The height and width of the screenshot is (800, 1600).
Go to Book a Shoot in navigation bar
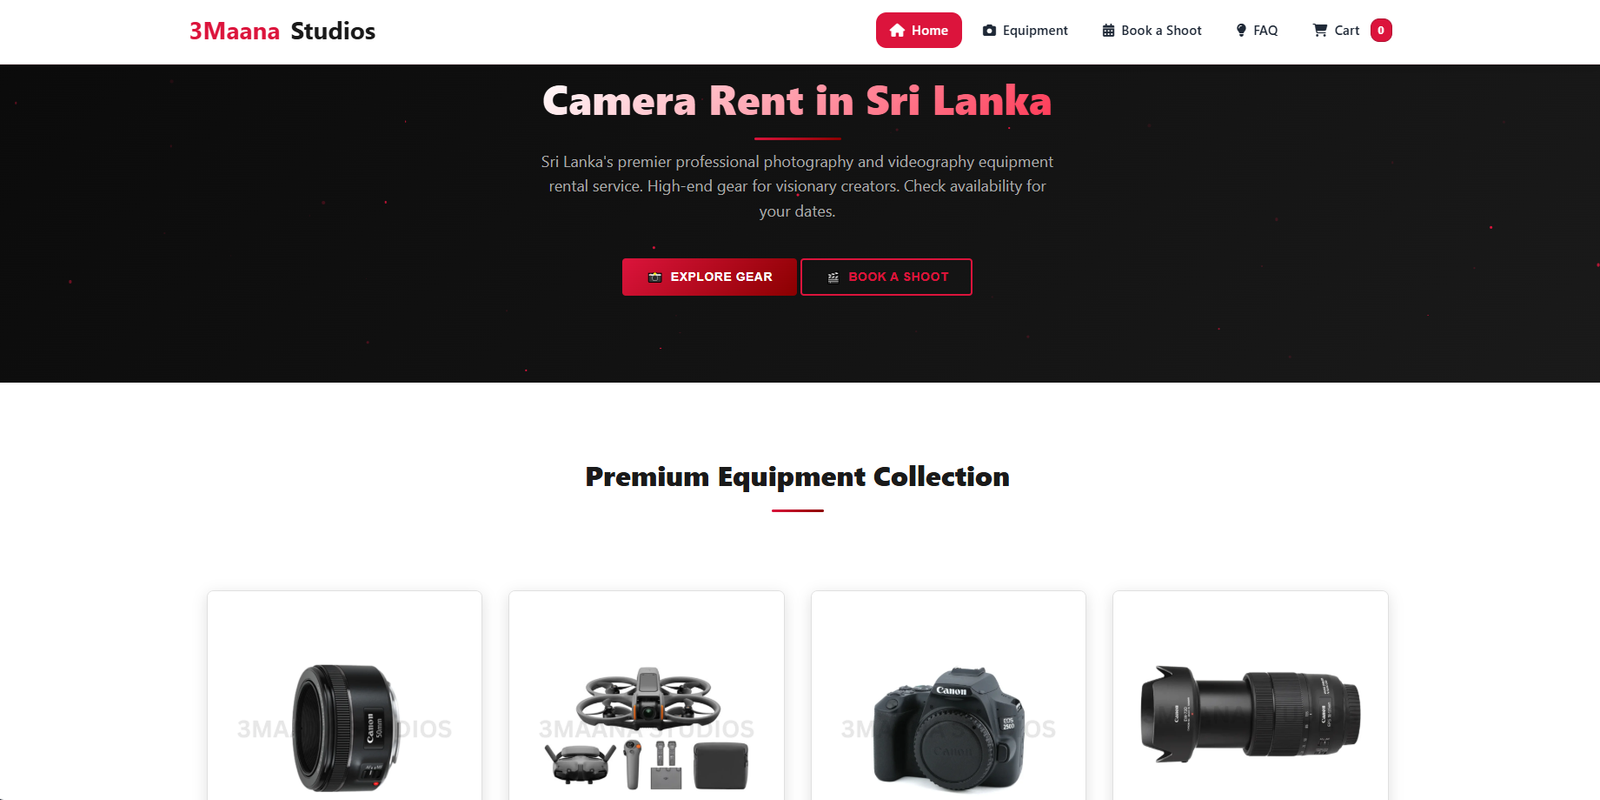pyautogui.click(x=1152, y=31)
